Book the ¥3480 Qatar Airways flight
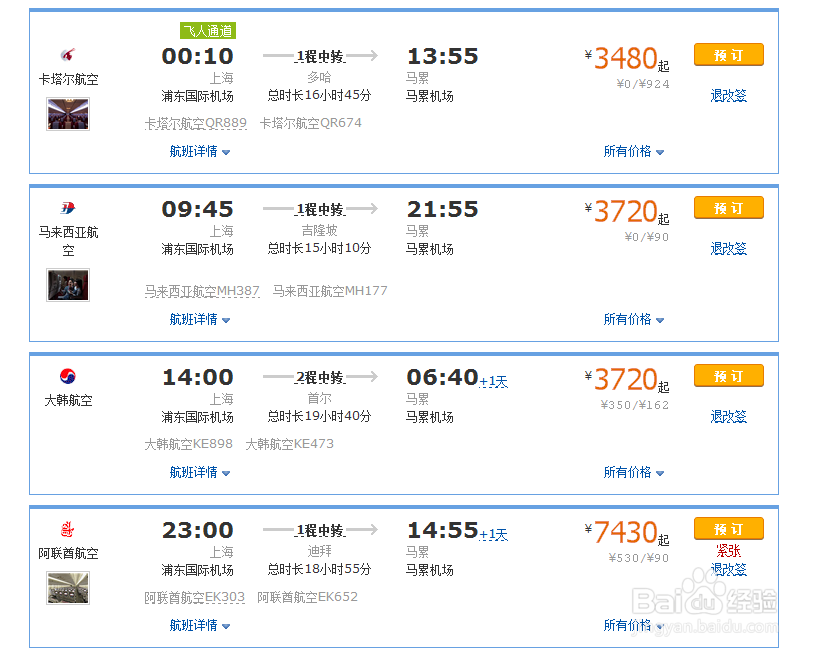The height and width of the screenshot is (656, 823). coord(728,55)
